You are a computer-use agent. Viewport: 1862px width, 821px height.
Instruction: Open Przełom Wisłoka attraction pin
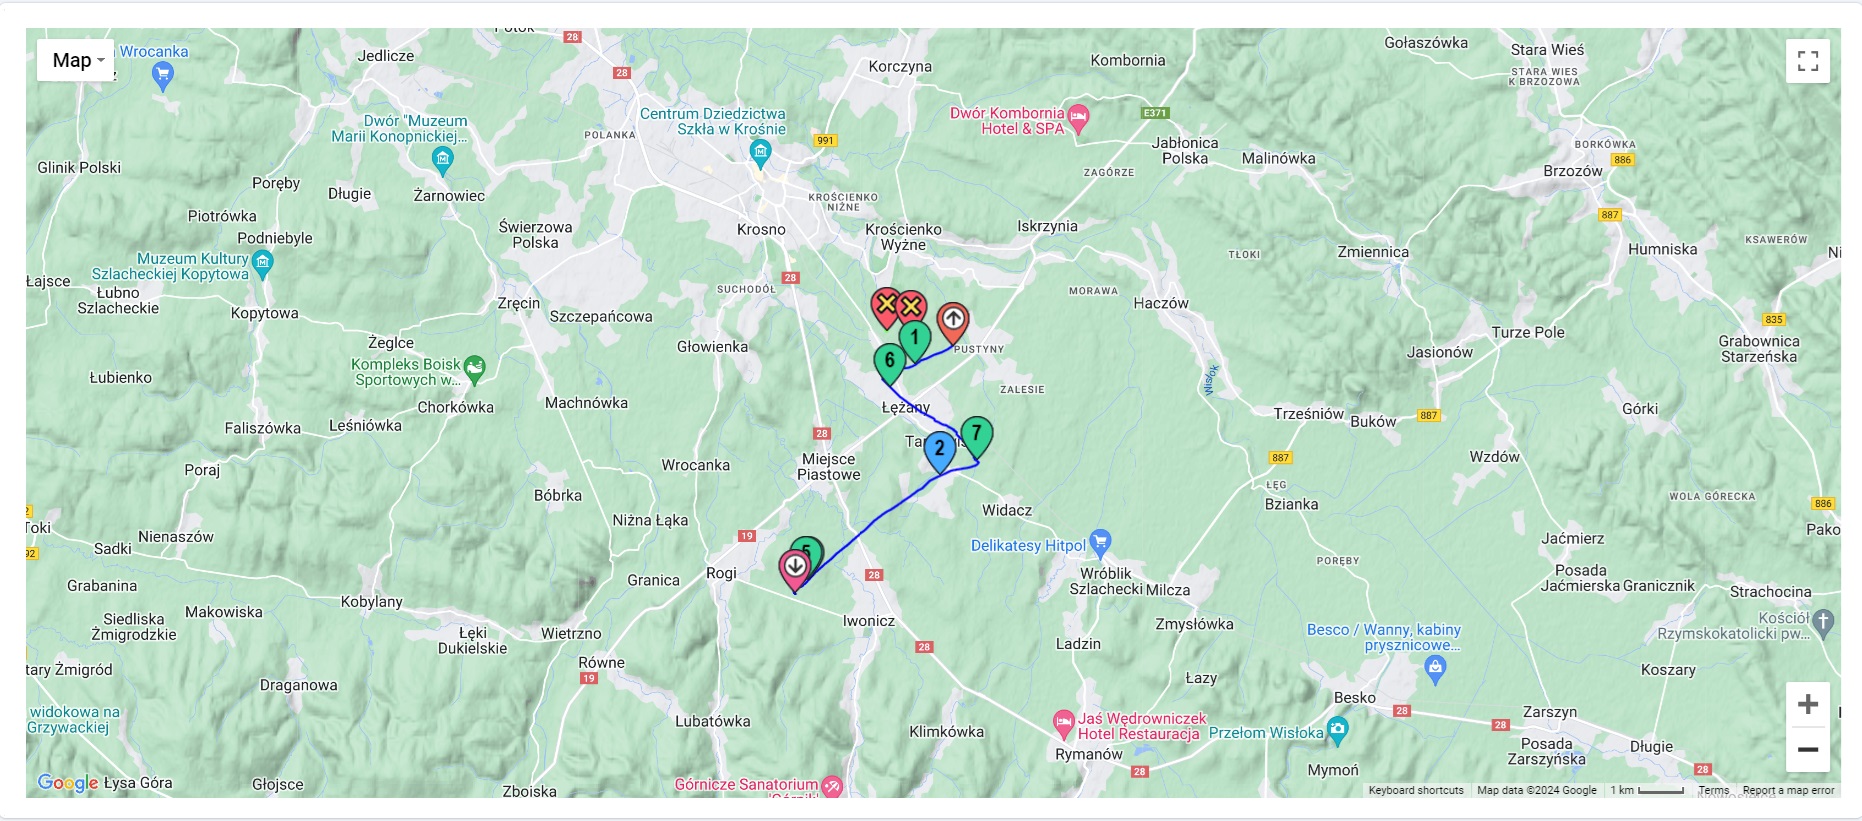tap(1338, 729)
